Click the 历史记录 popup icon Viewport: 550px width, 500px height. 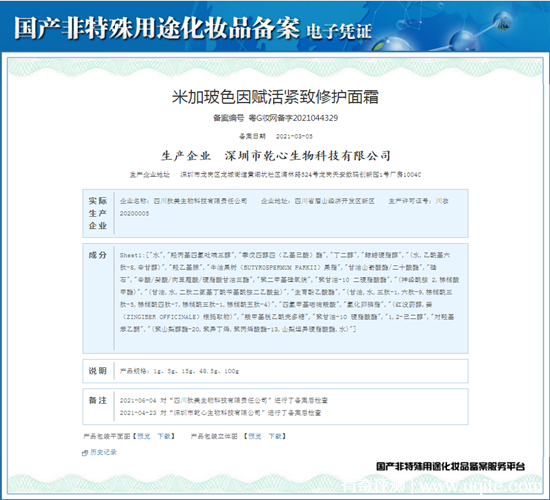click(85, 453)
